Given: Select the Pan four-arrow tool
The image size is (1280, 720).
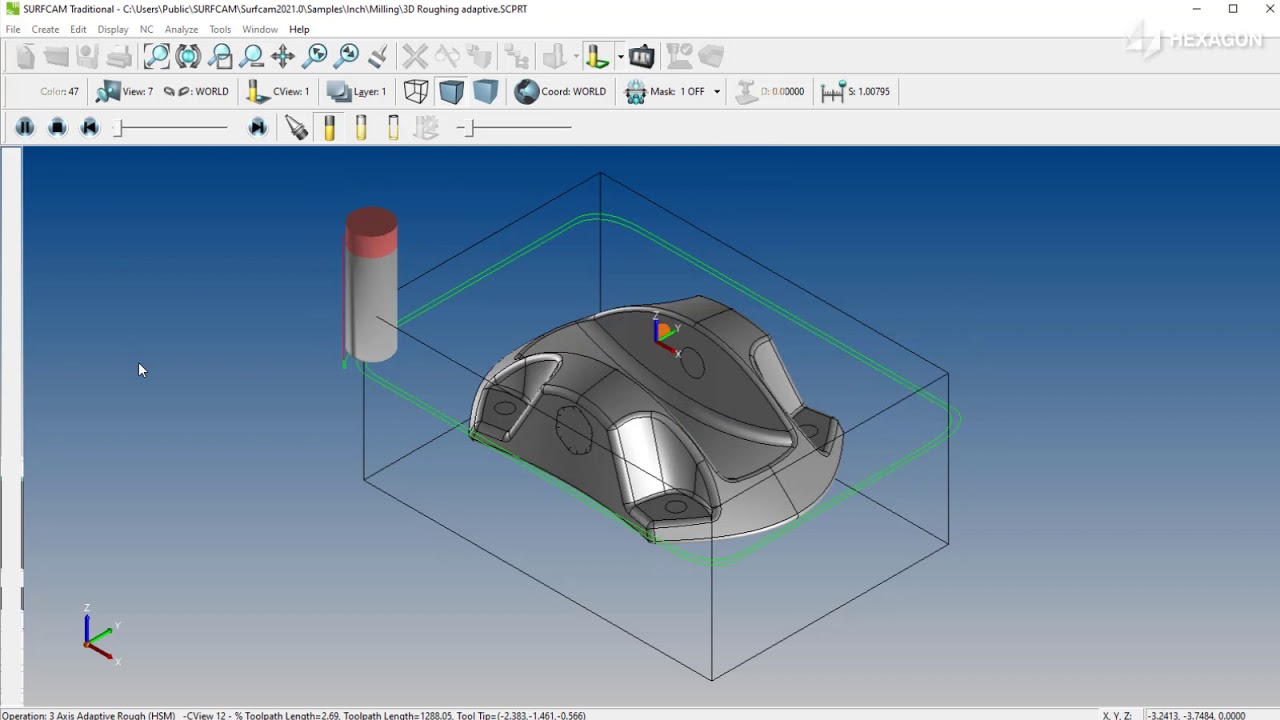Looking at the screenshot, I should pos(283,57).
